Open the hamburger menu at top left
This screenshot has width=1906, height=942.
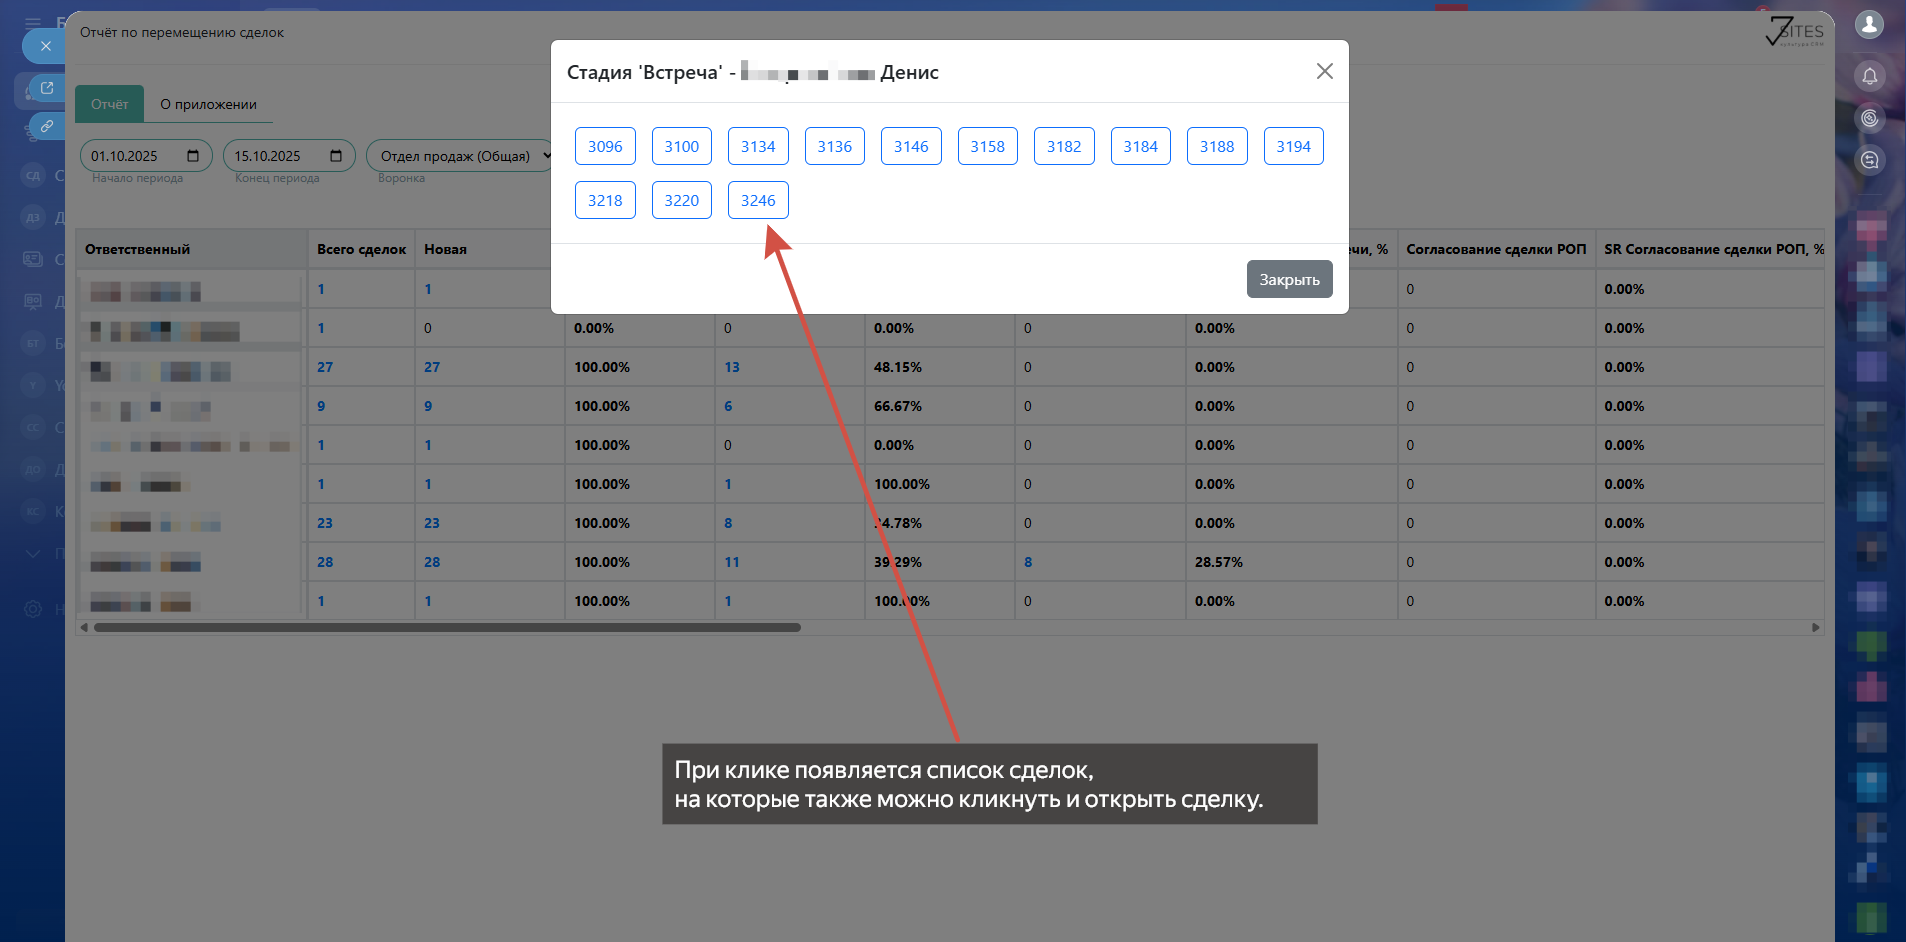(33, 22)
